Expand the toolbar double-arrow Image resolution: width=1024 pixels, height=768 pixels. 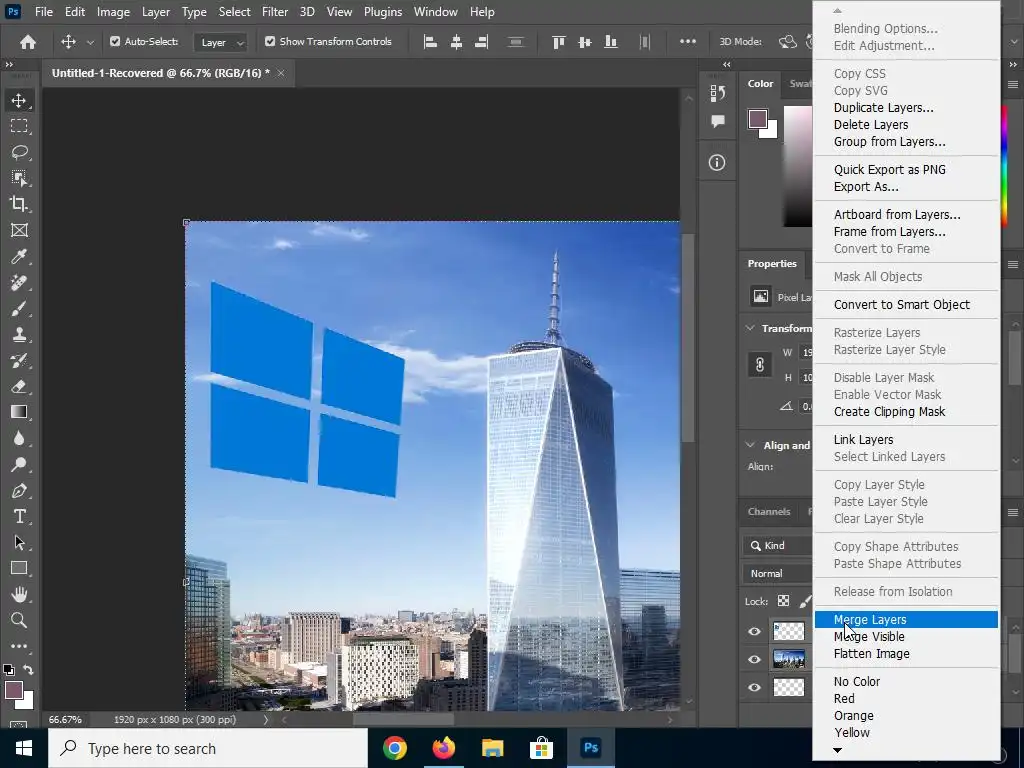coord(9,65)
